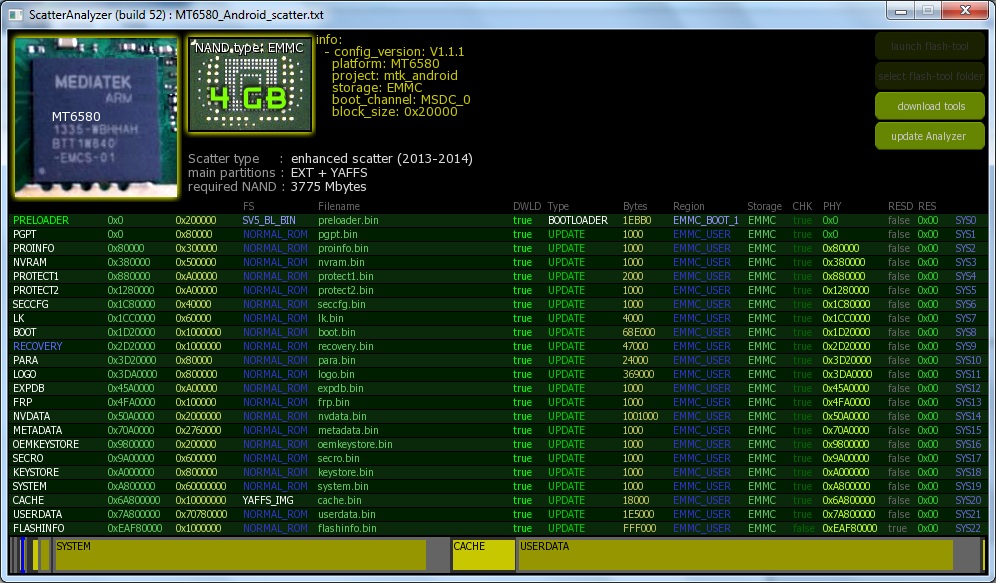Image resolution: width=996 pixels, height=583 pixels.
Task: Click the SV5_BL_BIN filesystem value
Action: click(x=269, y=220)
